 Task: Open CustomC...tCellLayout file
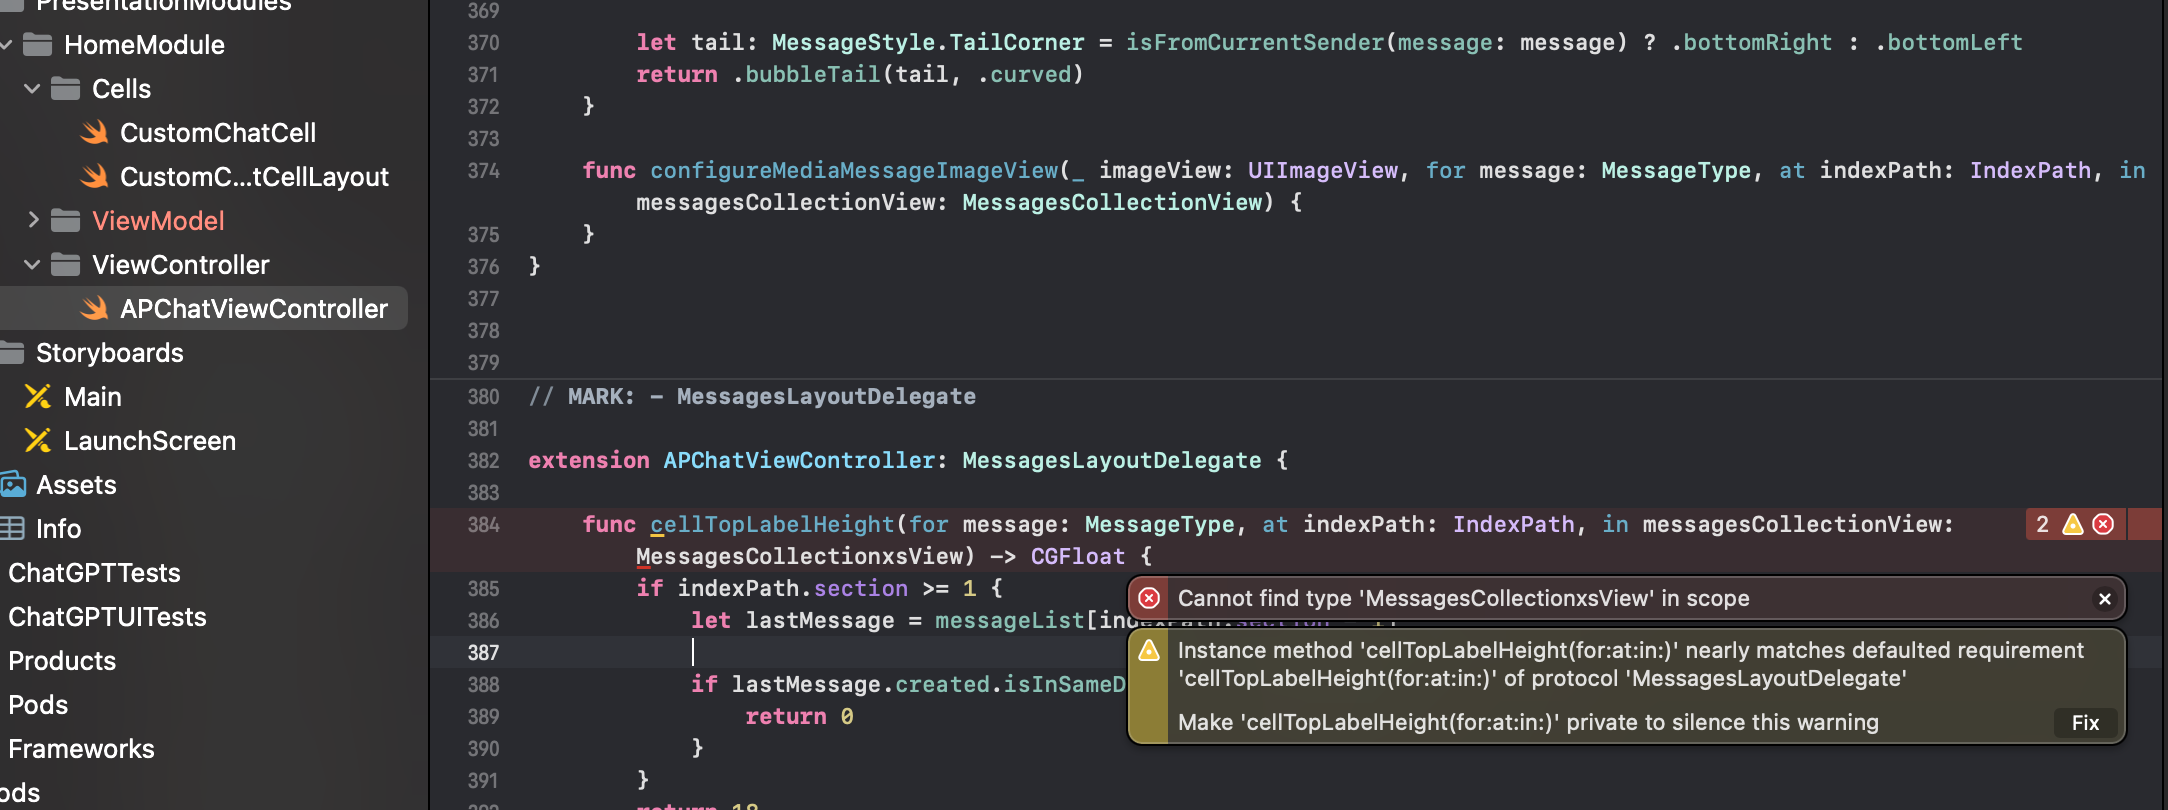pos(254,177)
